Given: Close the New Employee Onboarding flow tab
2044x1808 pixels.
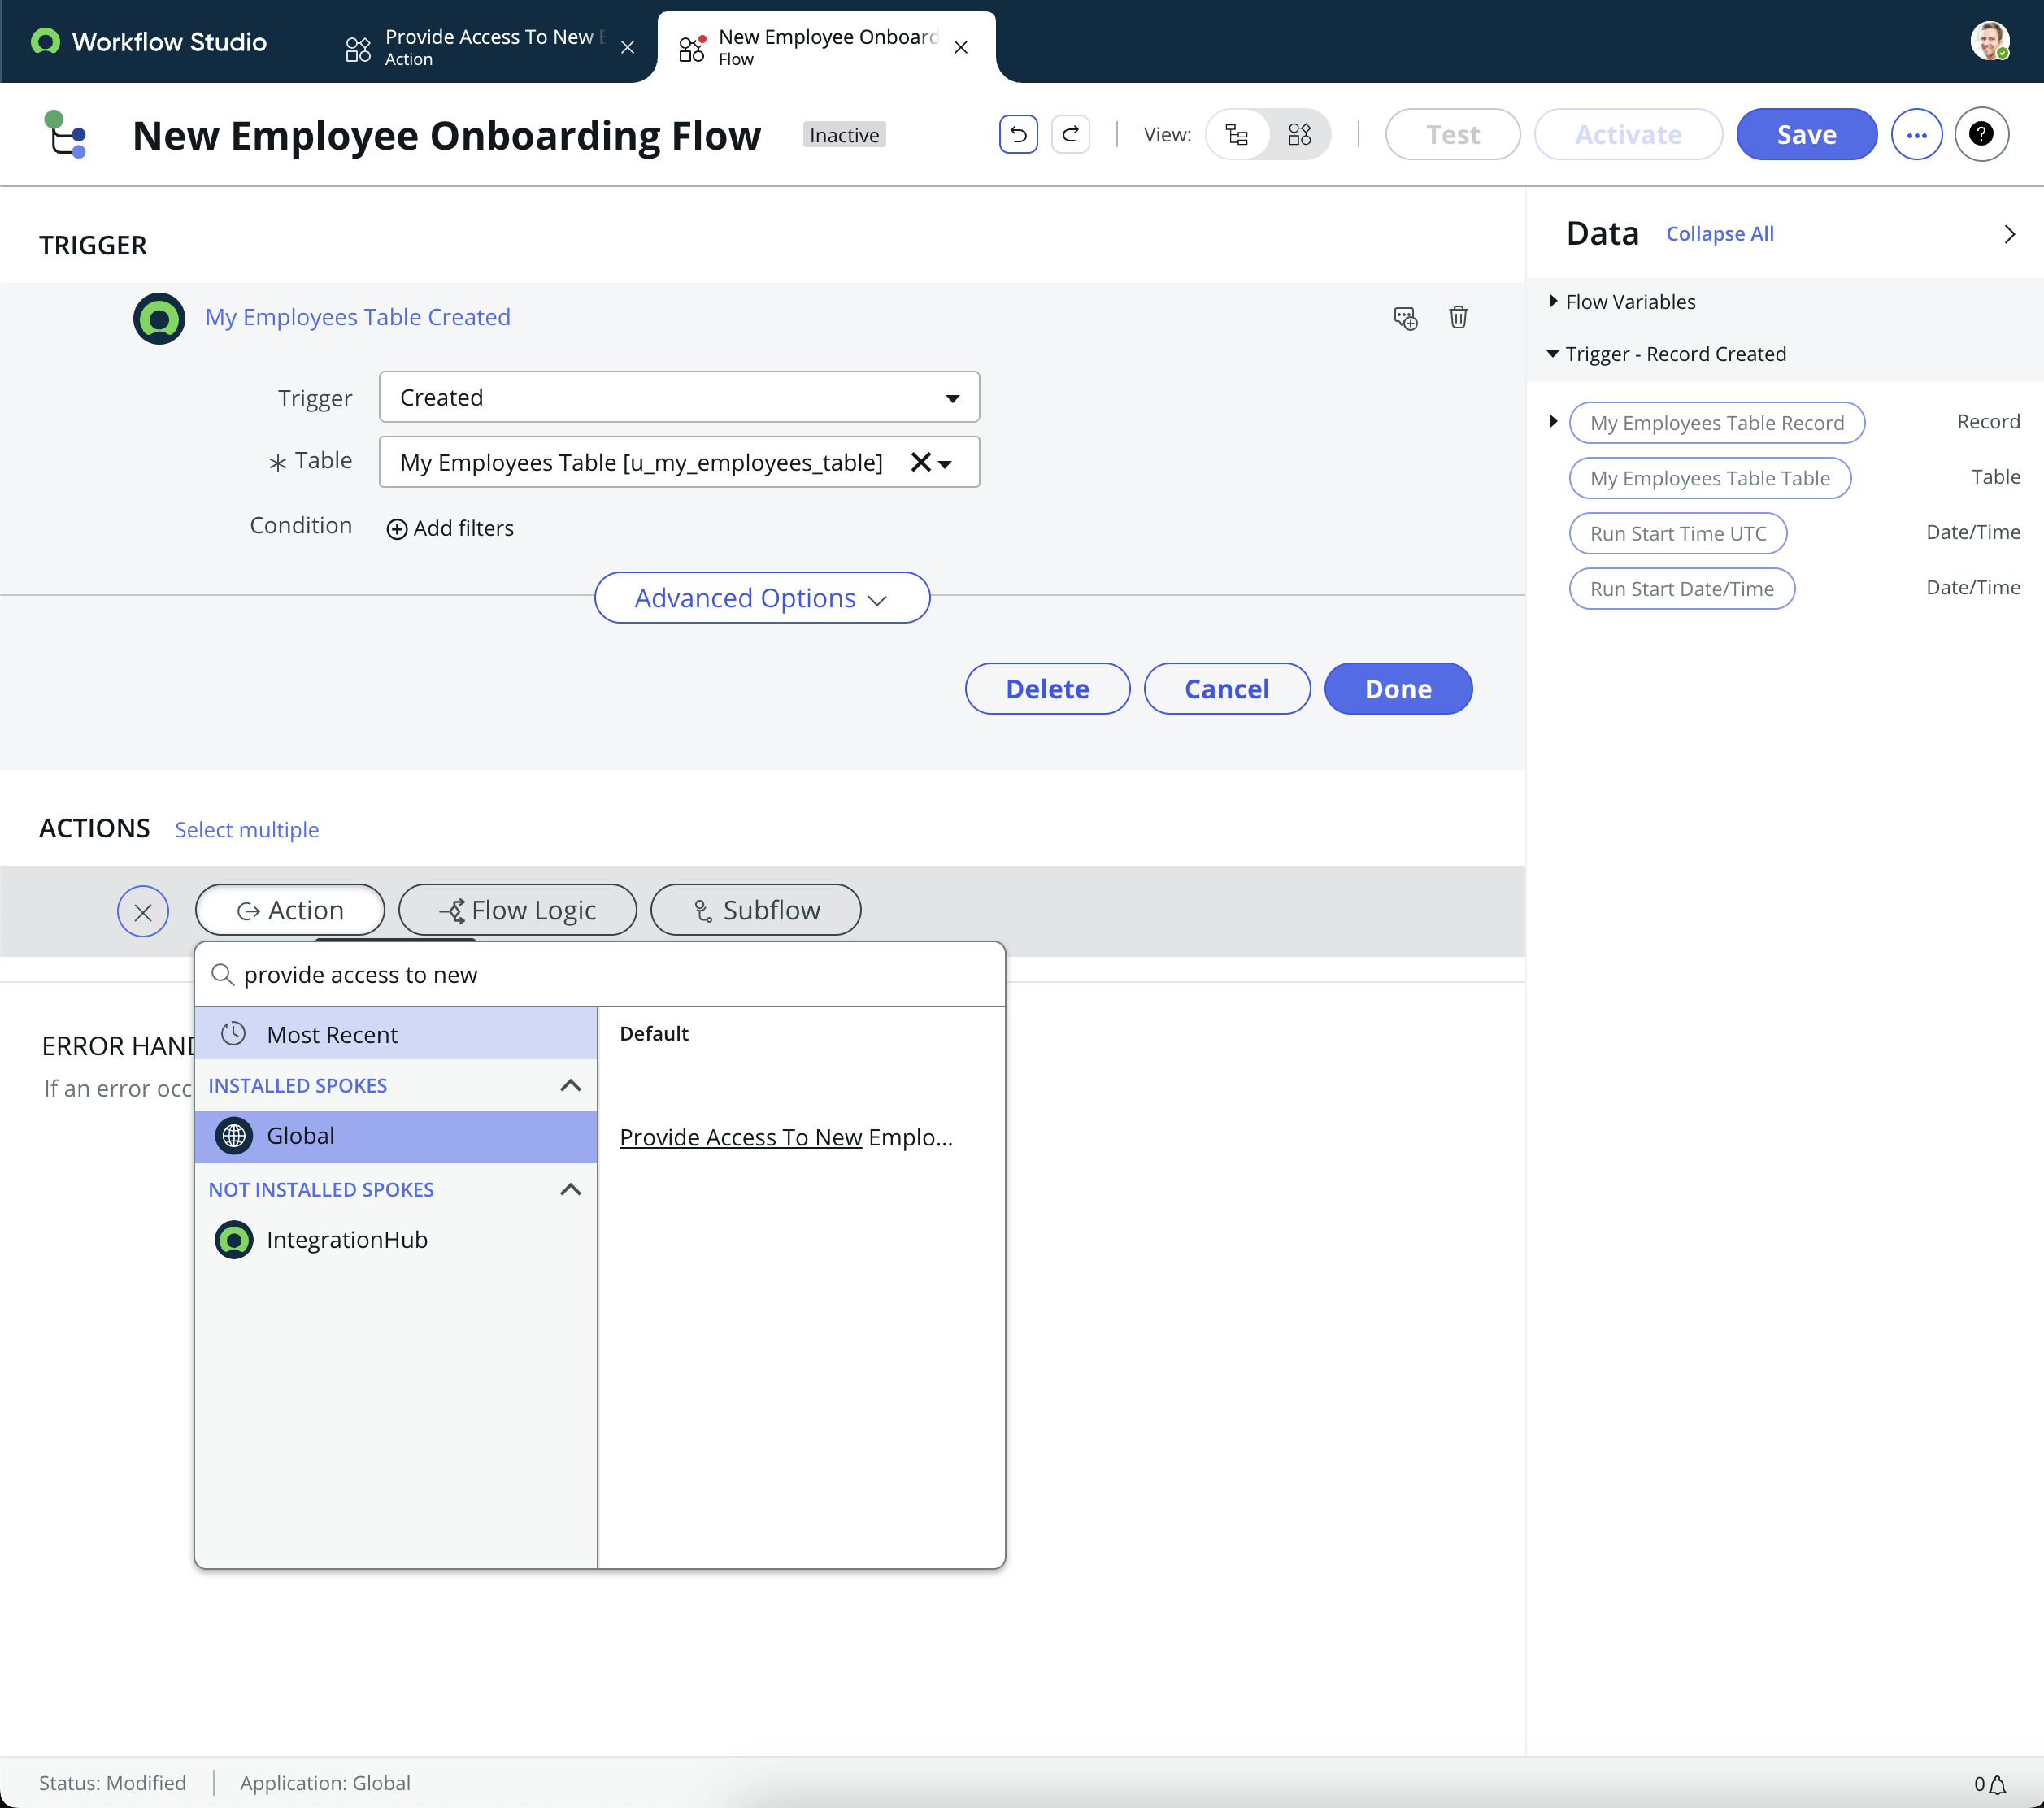Looking at the screenshot, I should (961, 47).
